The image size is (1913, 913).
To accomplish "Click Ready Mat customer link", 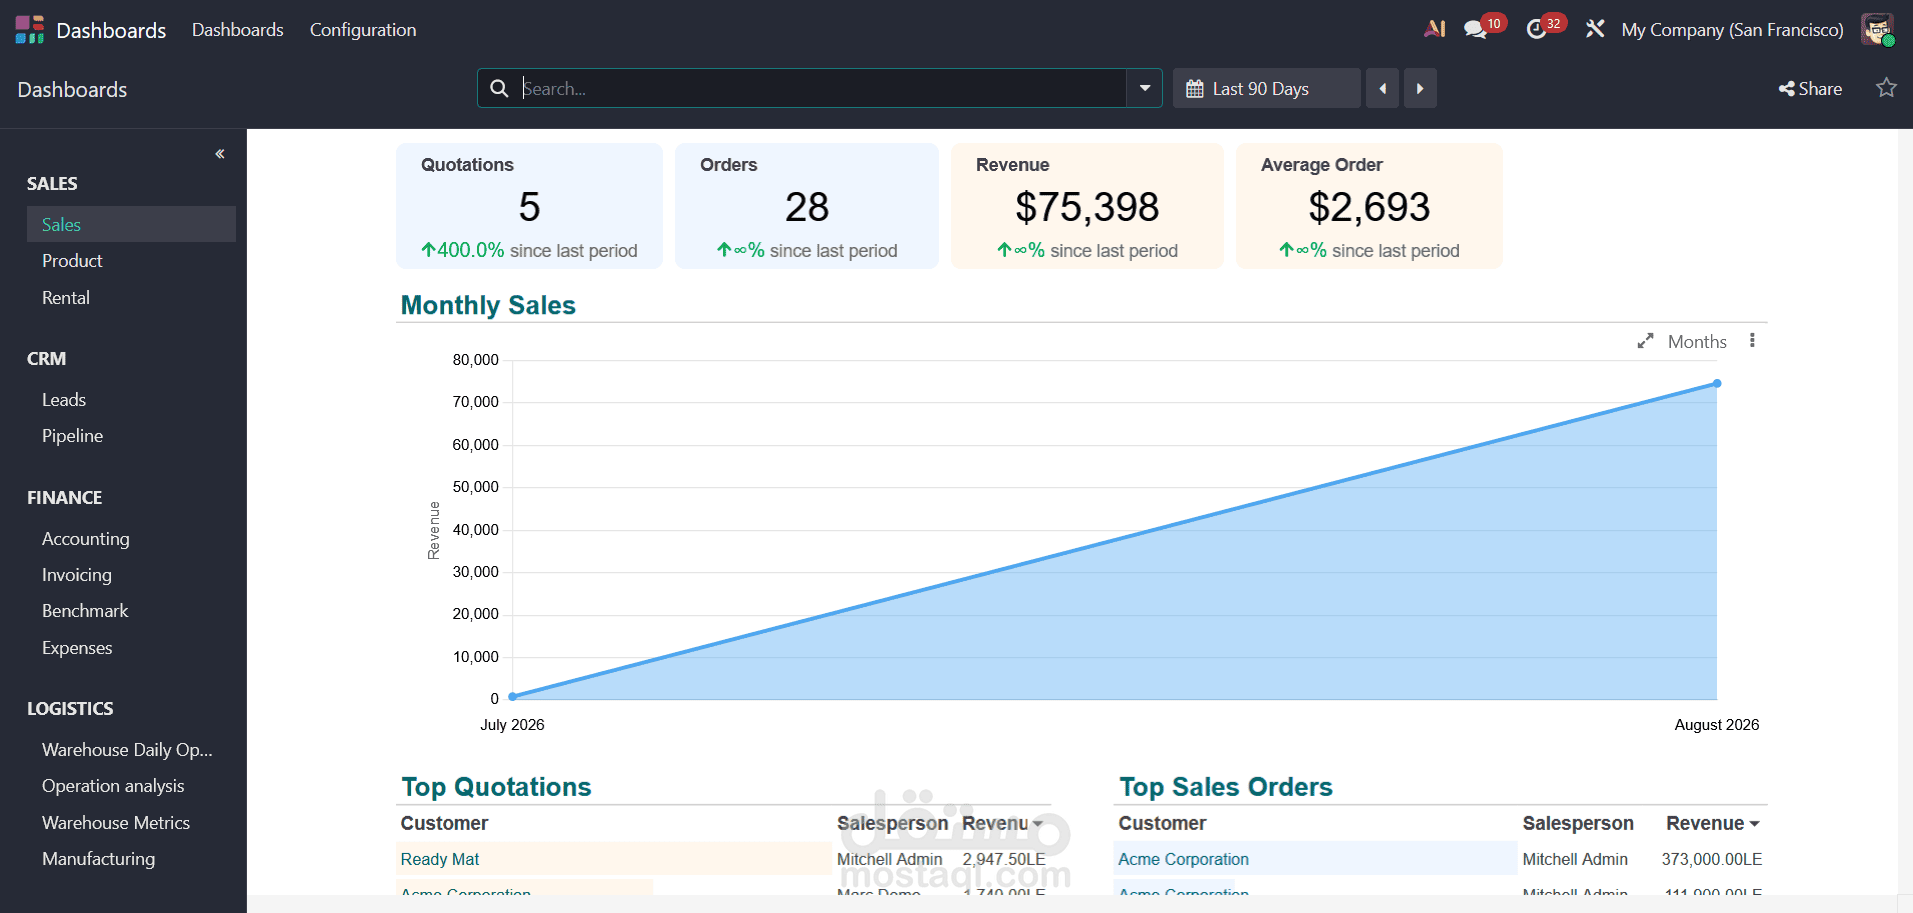I will (440, 859).
